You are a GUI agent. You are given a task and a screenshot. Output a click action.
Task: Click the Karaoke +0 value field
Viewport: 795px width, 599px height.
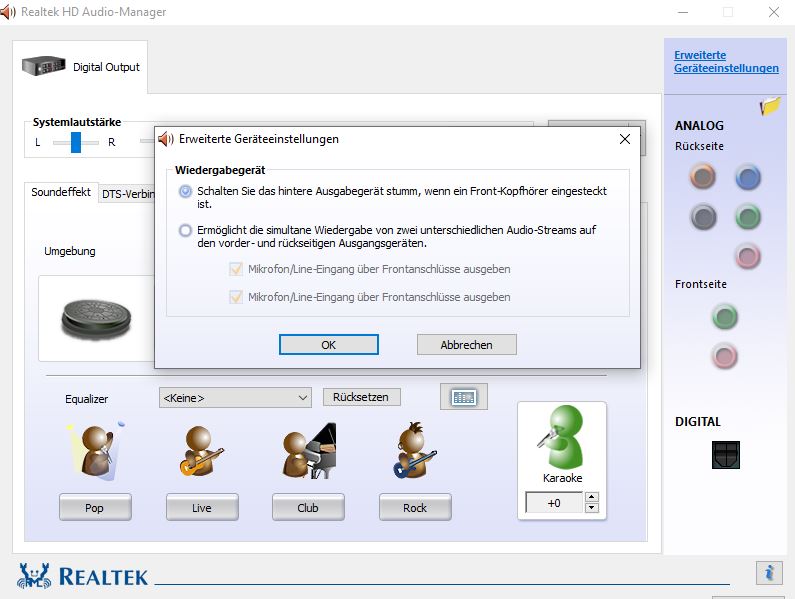click(x=554, y=503)
